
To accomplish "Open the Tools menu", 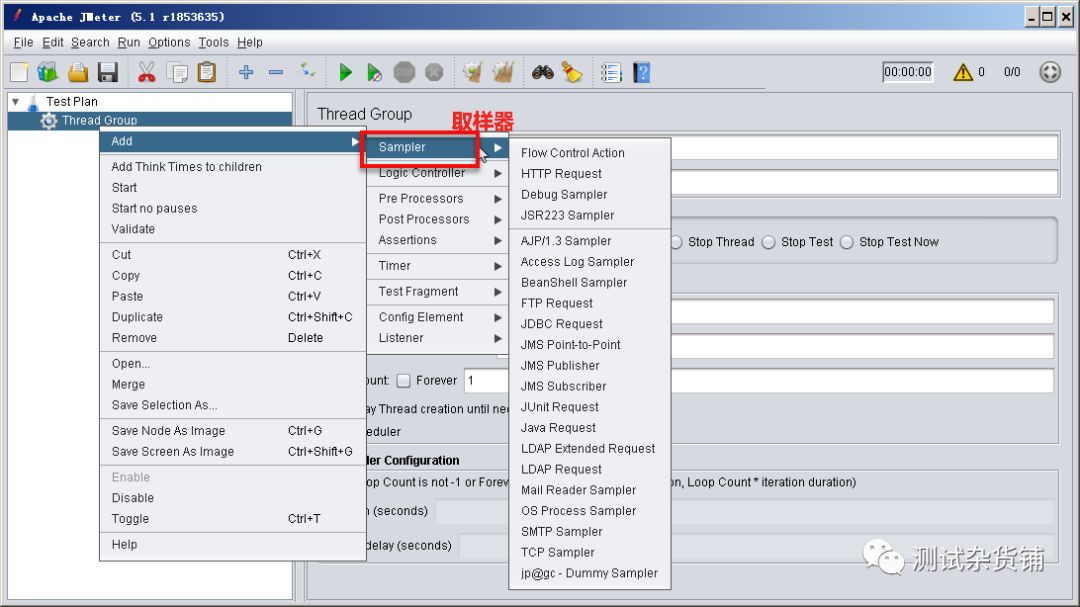I will [214, 42].
